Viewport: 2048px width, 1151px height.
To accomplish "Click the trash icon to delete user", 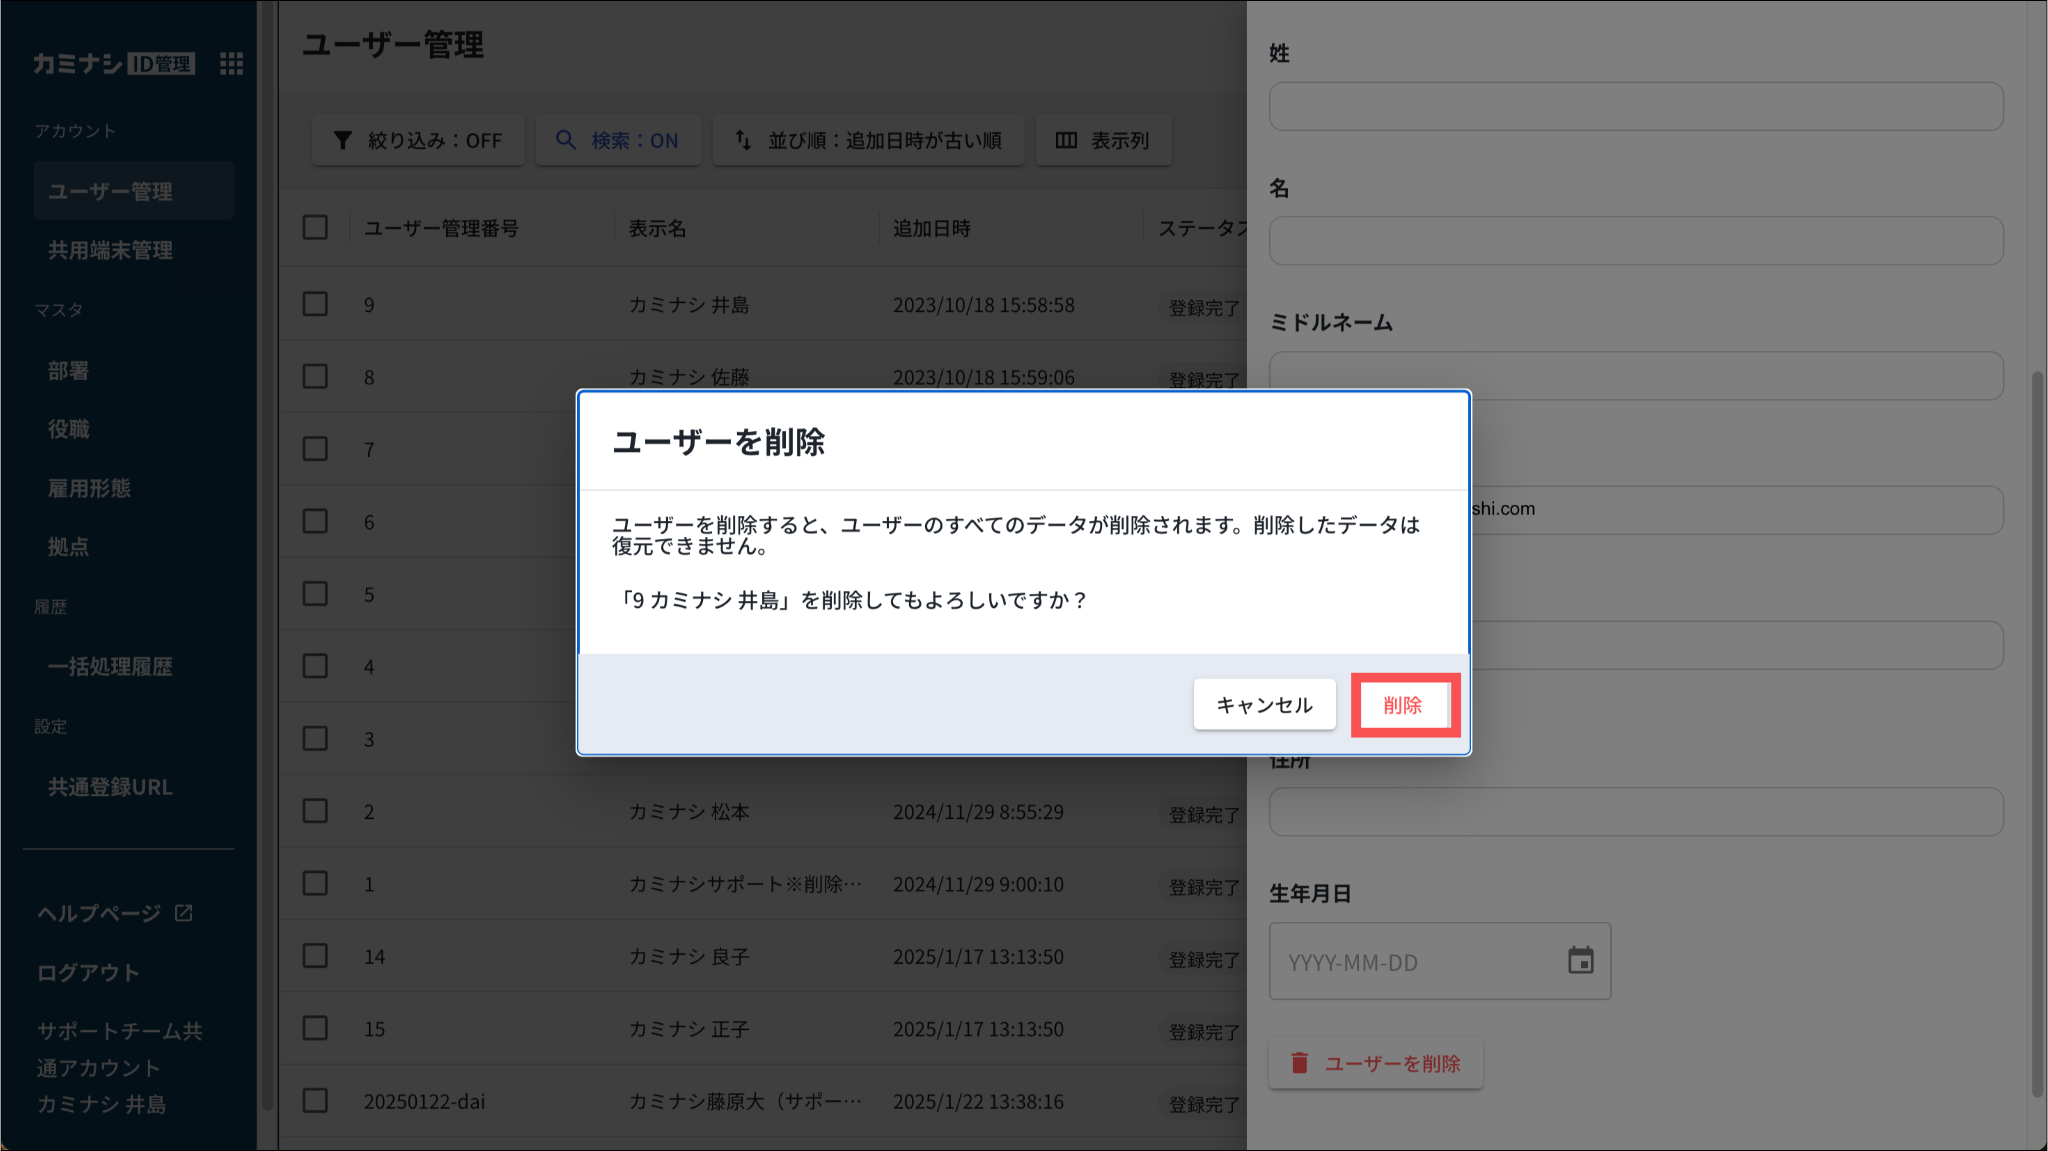I will pyautogui.click(x=1299, y=1063).
